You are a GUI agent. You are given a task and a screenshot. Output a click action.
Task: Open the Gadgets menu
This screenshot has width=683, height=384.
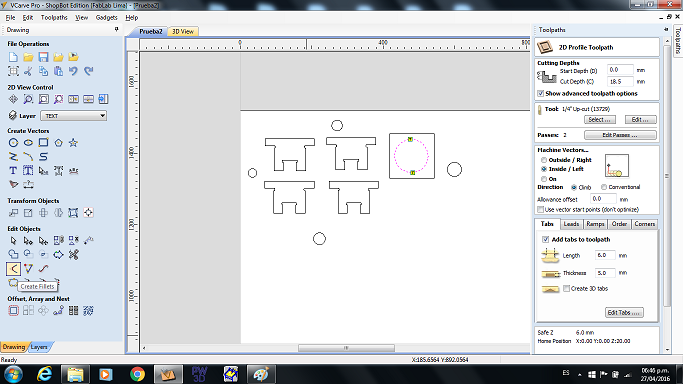point(107,17)
